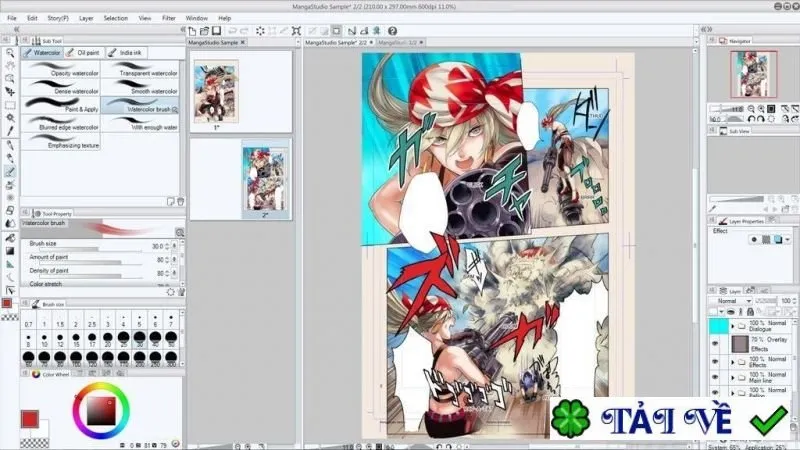This screenshot has width=800, height=450.
Task: Switch to the Oil paint tab
Action: tap(84, 53)
